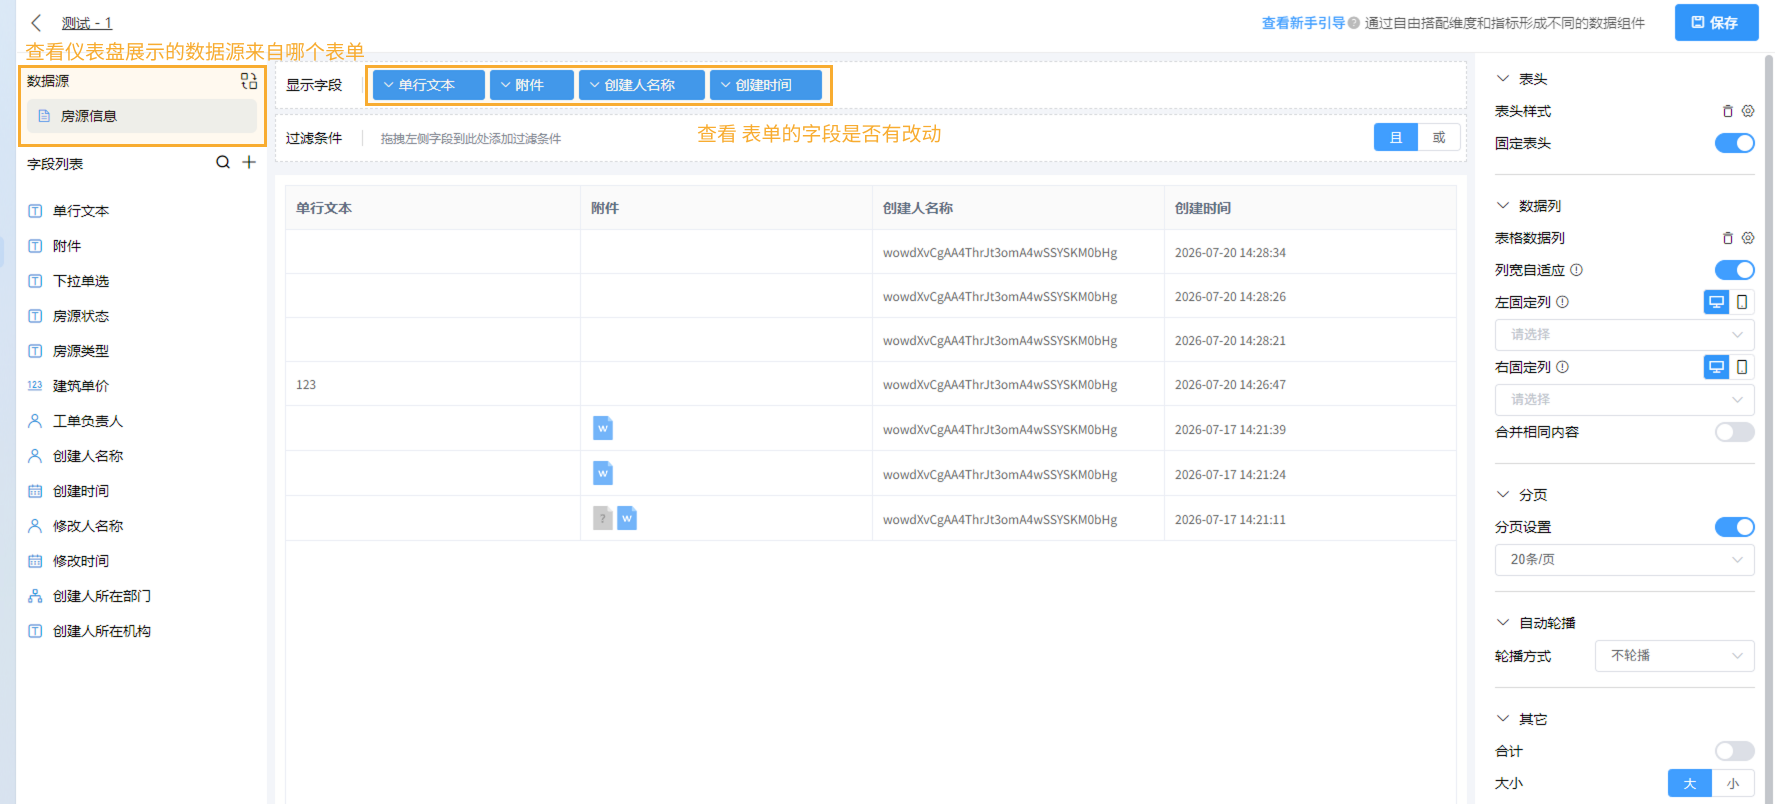Select the desktop icon for 左固定列
Viewport: 1775px width, 804px height.
click(x=1716, y=302)
